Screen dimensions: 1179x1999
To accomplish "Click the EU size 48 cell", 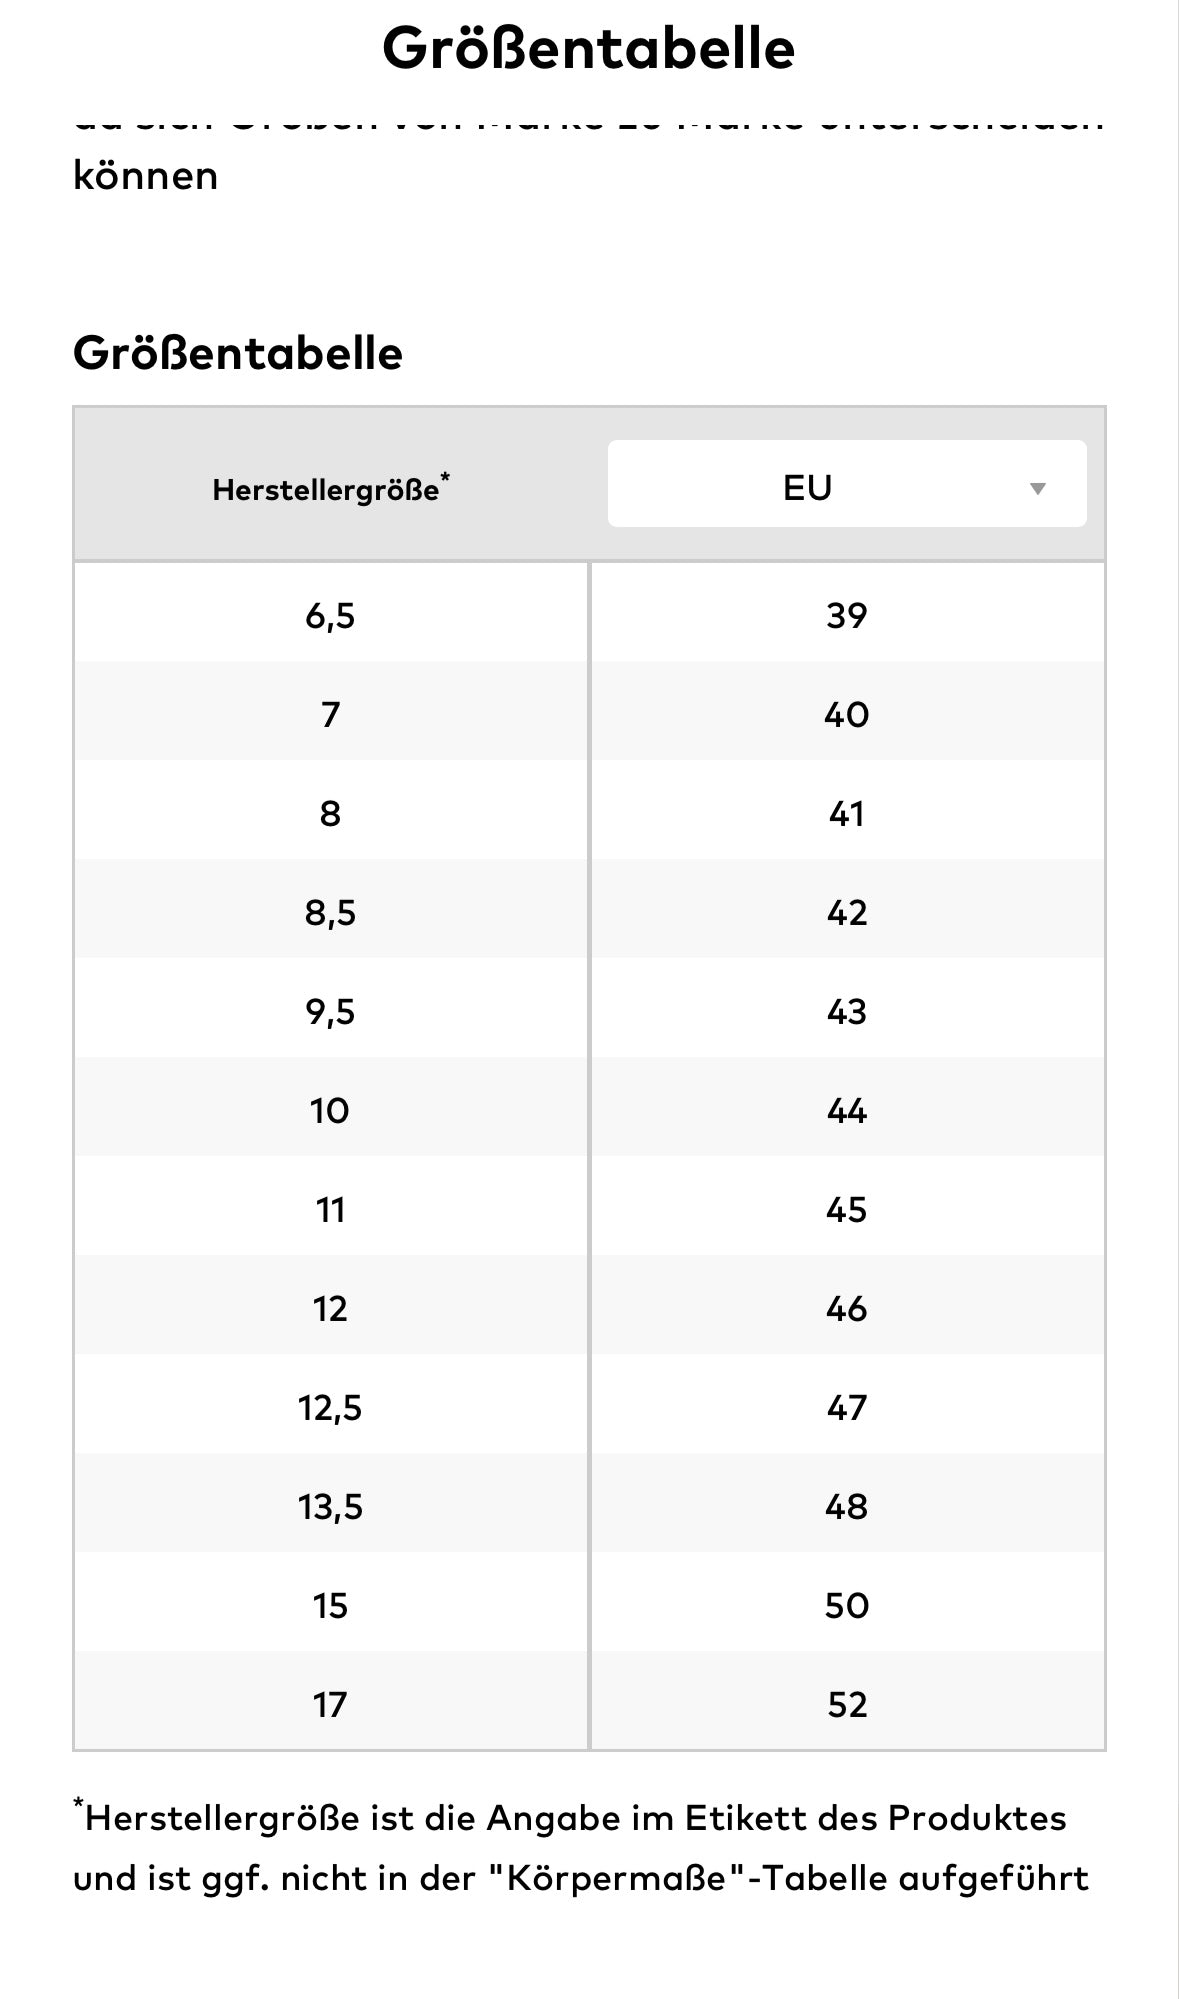I will (846, 1506).
